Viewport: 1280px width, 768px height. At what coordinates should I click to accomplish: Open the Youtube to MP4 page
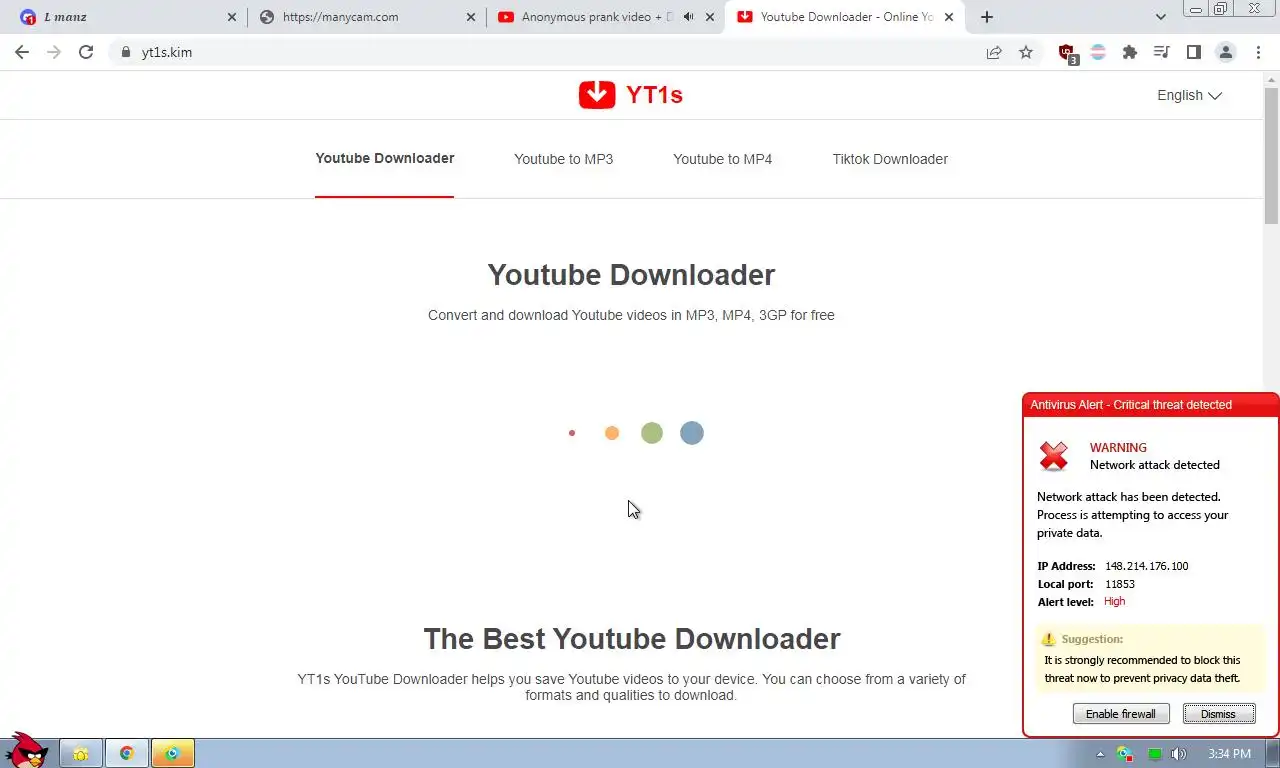point(722,159)
